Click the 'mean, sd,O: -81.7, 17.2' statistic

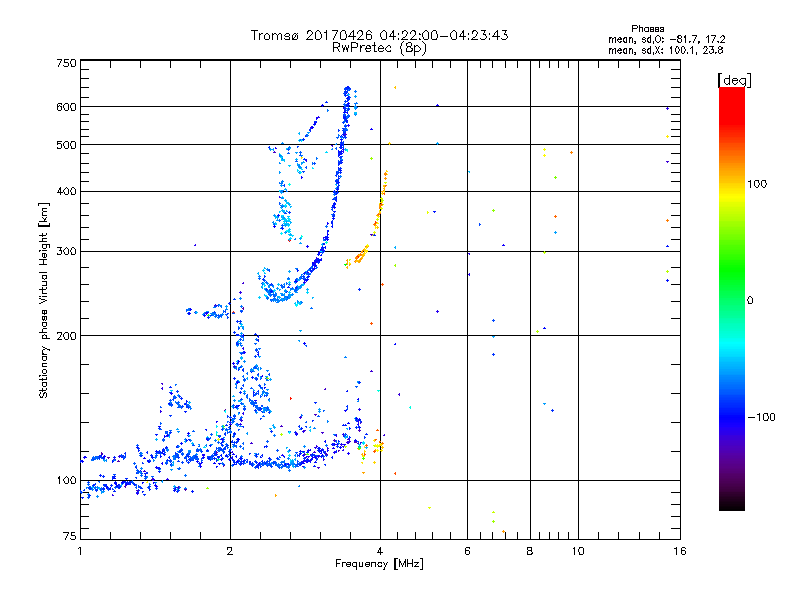pos(666,39)
